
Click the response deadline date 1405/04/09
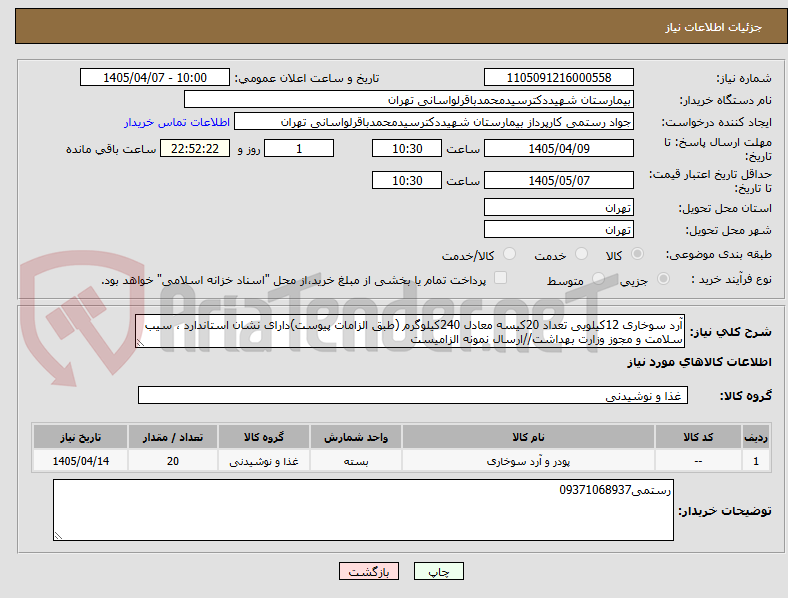click(559, 149)
